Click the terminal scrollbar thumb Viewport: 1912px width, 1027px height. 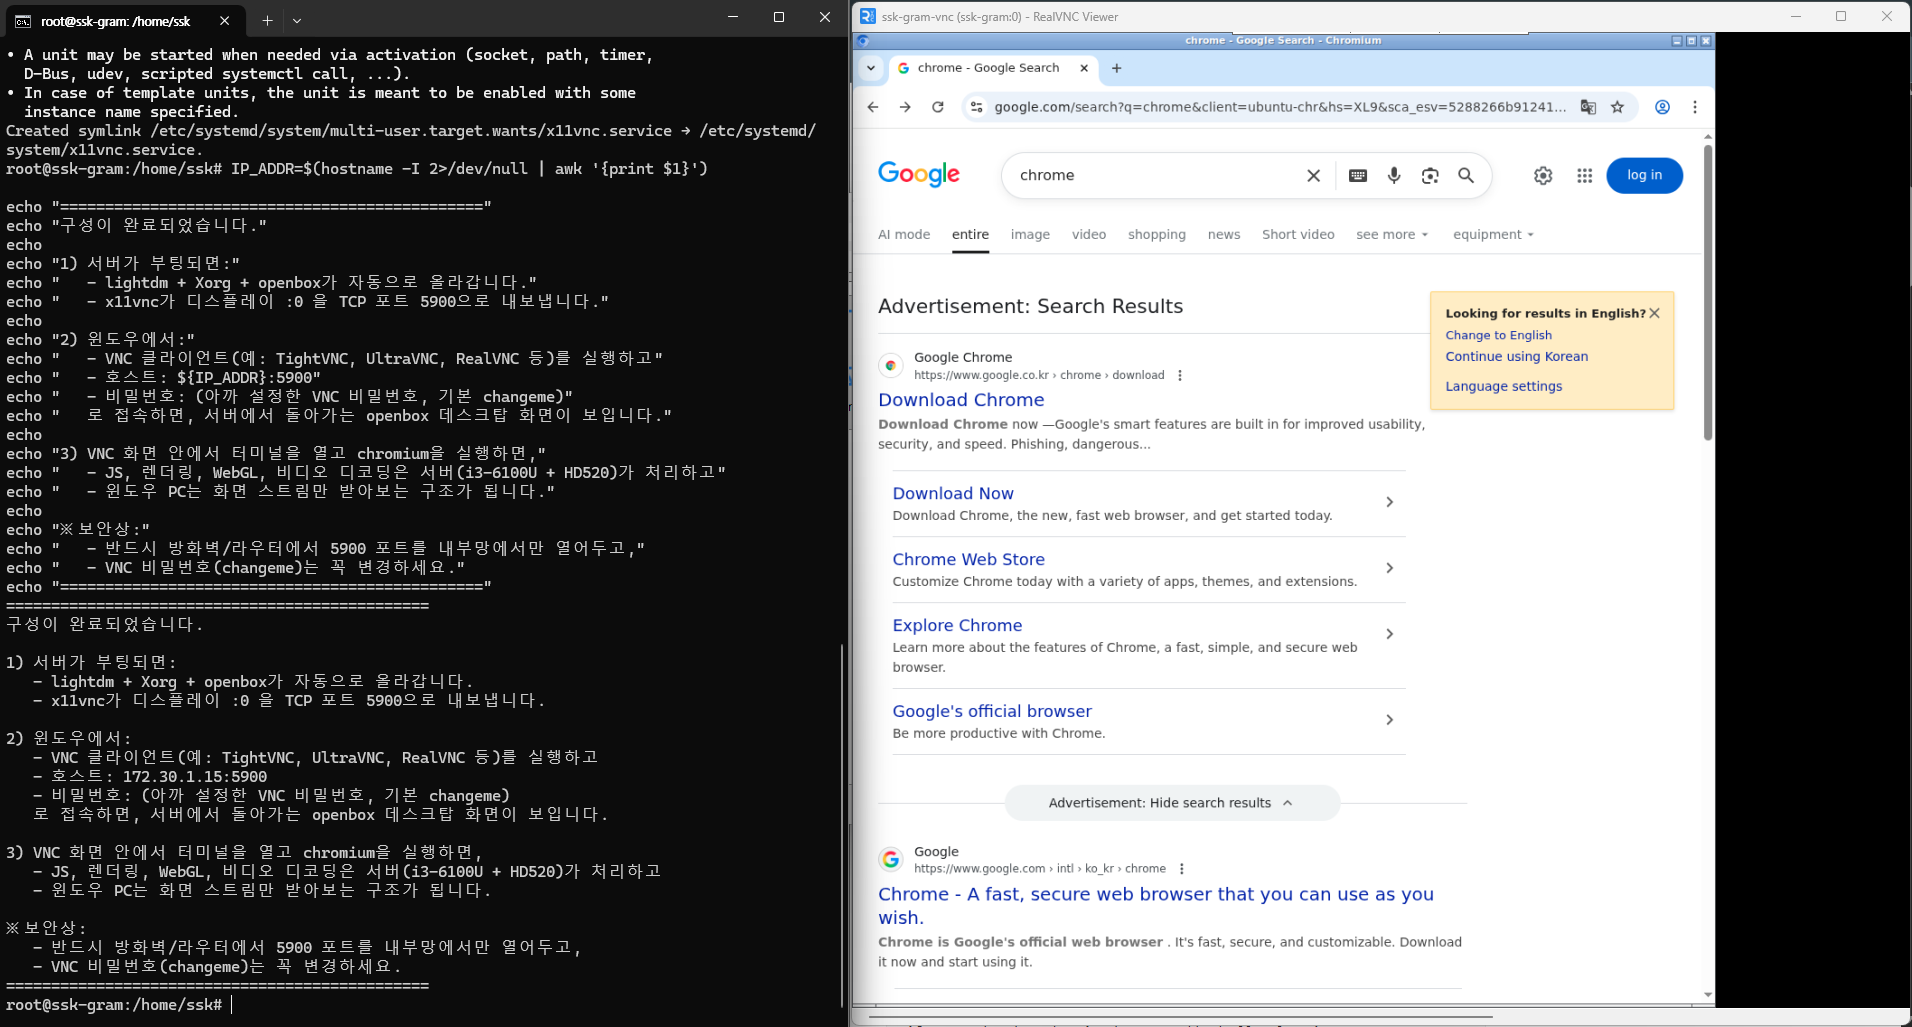(842, 825)
